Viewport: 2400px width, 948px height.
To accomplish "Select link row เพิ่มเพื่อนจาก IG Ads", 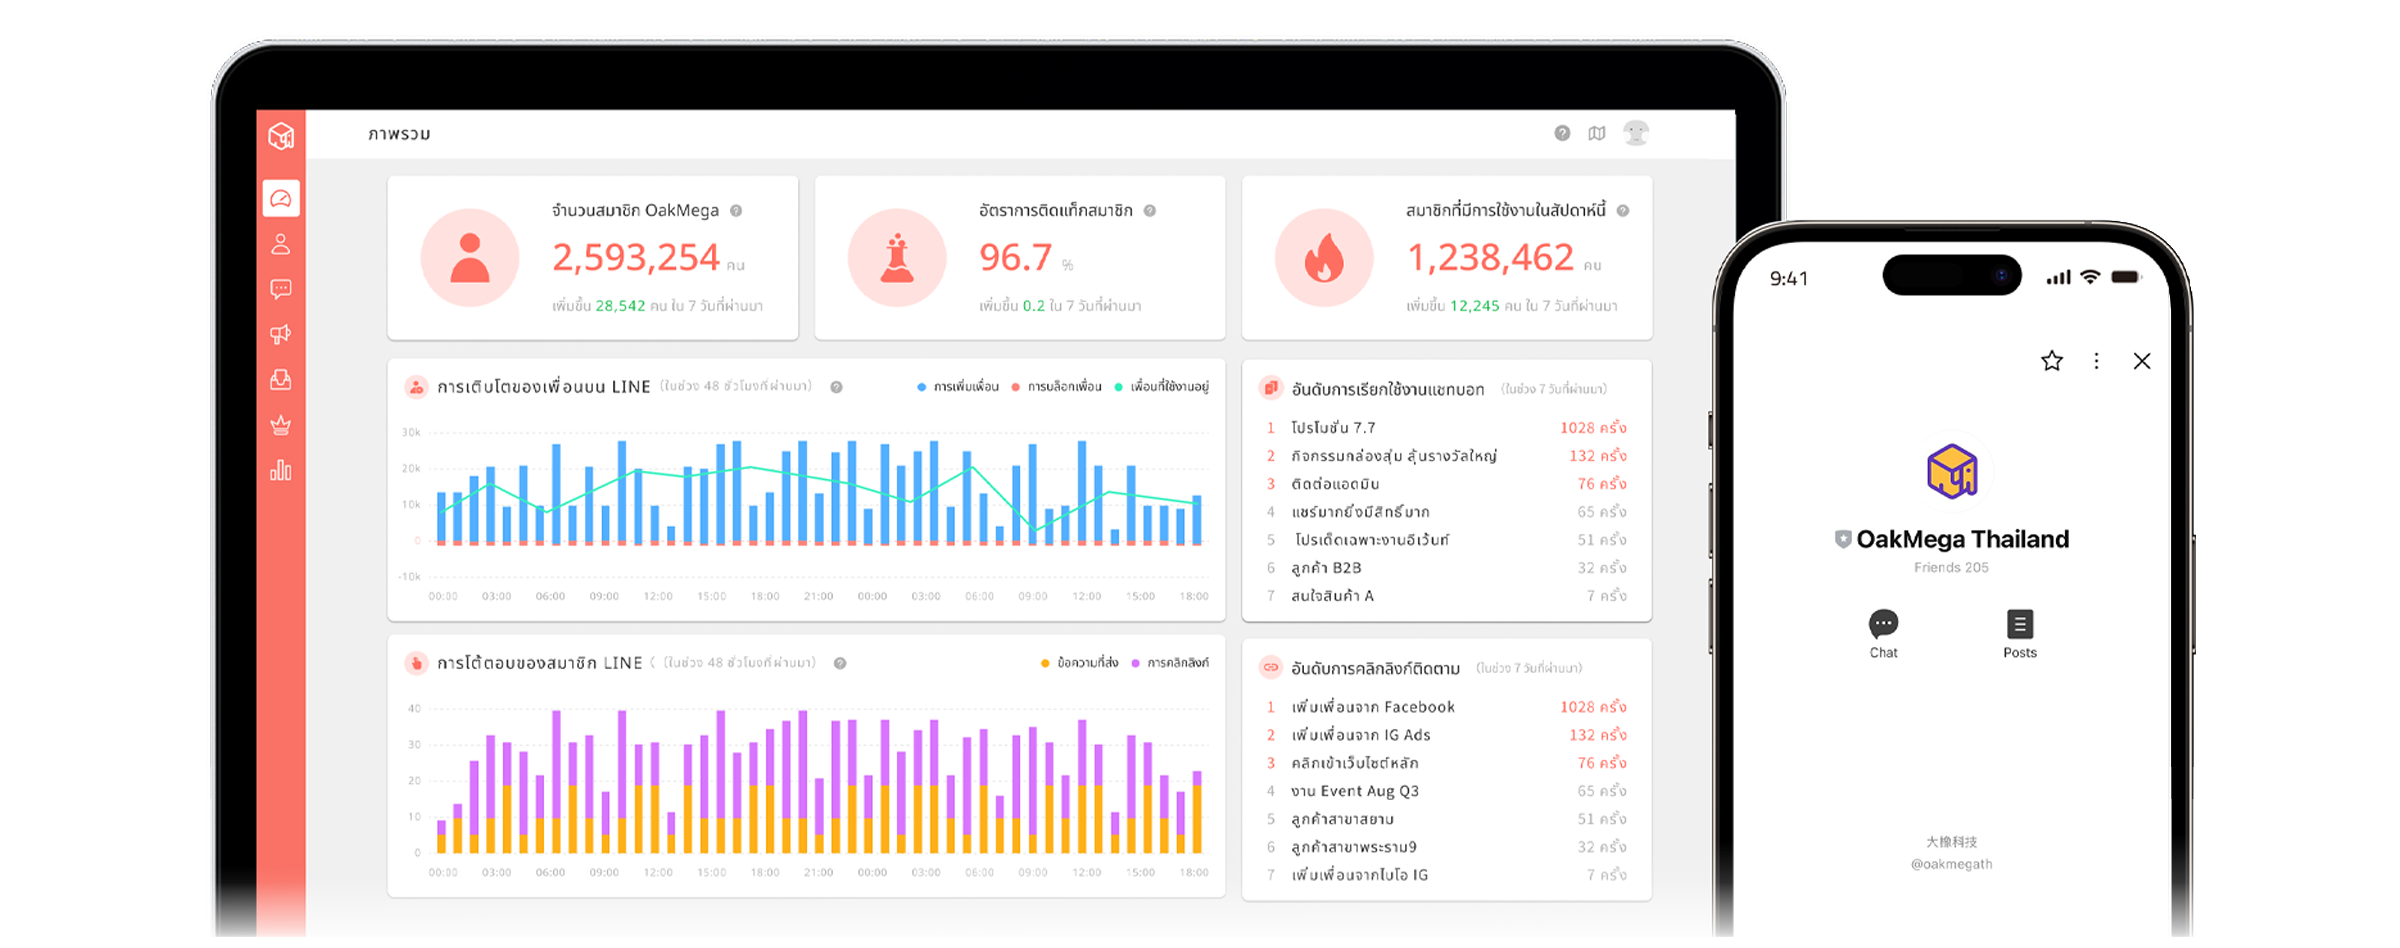I will click(x=1447, y=735).
